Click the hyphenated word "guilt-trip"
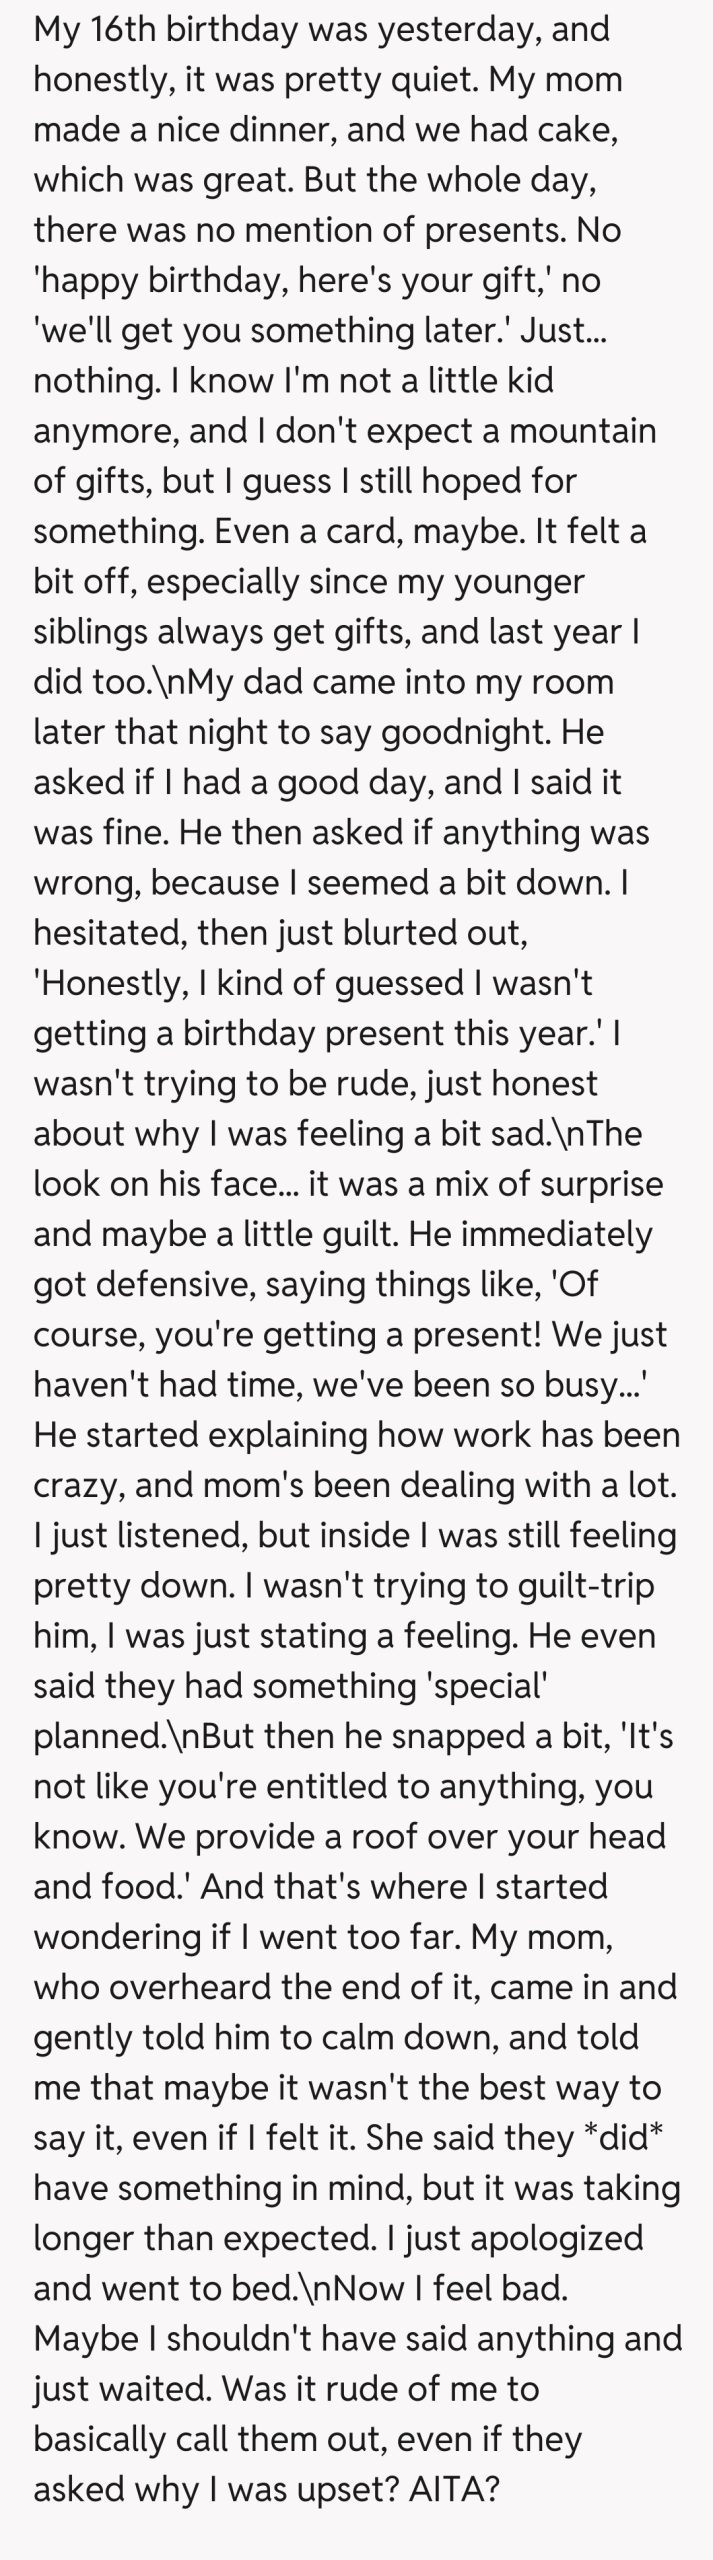 (582, 1587)
